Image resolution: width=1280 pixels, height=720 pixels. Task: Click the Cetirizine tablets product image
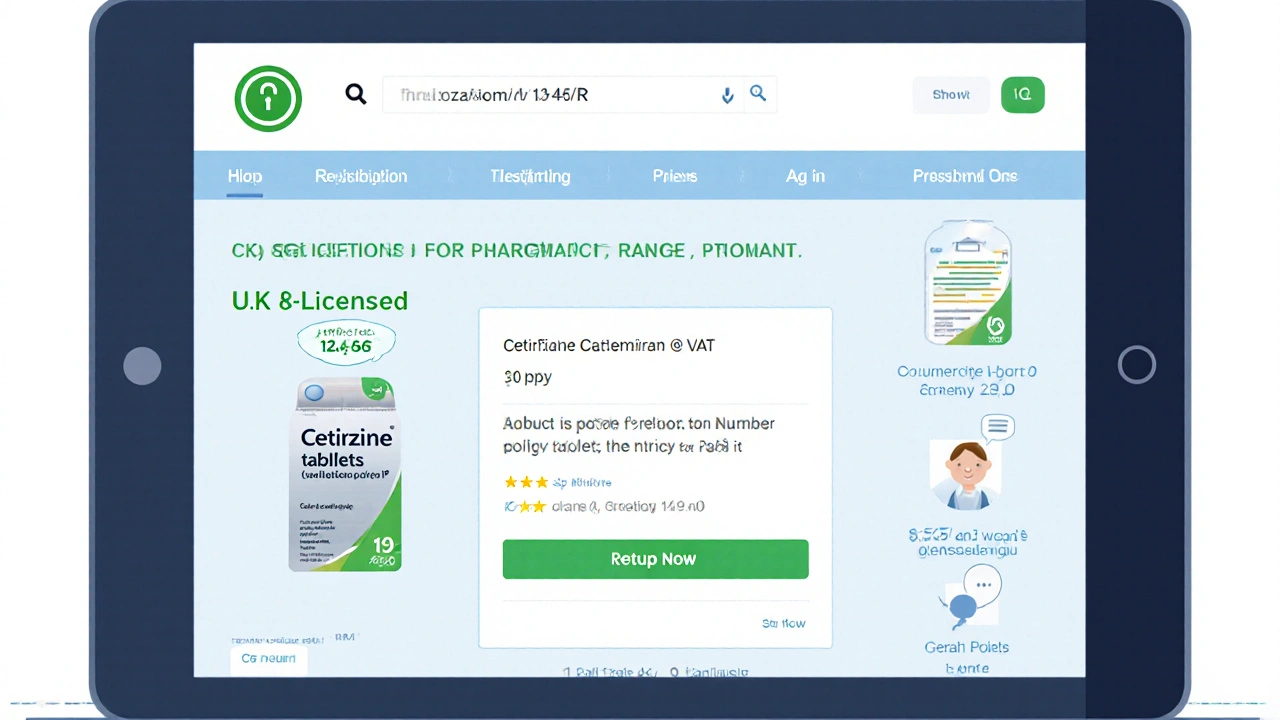click(345, 474)
